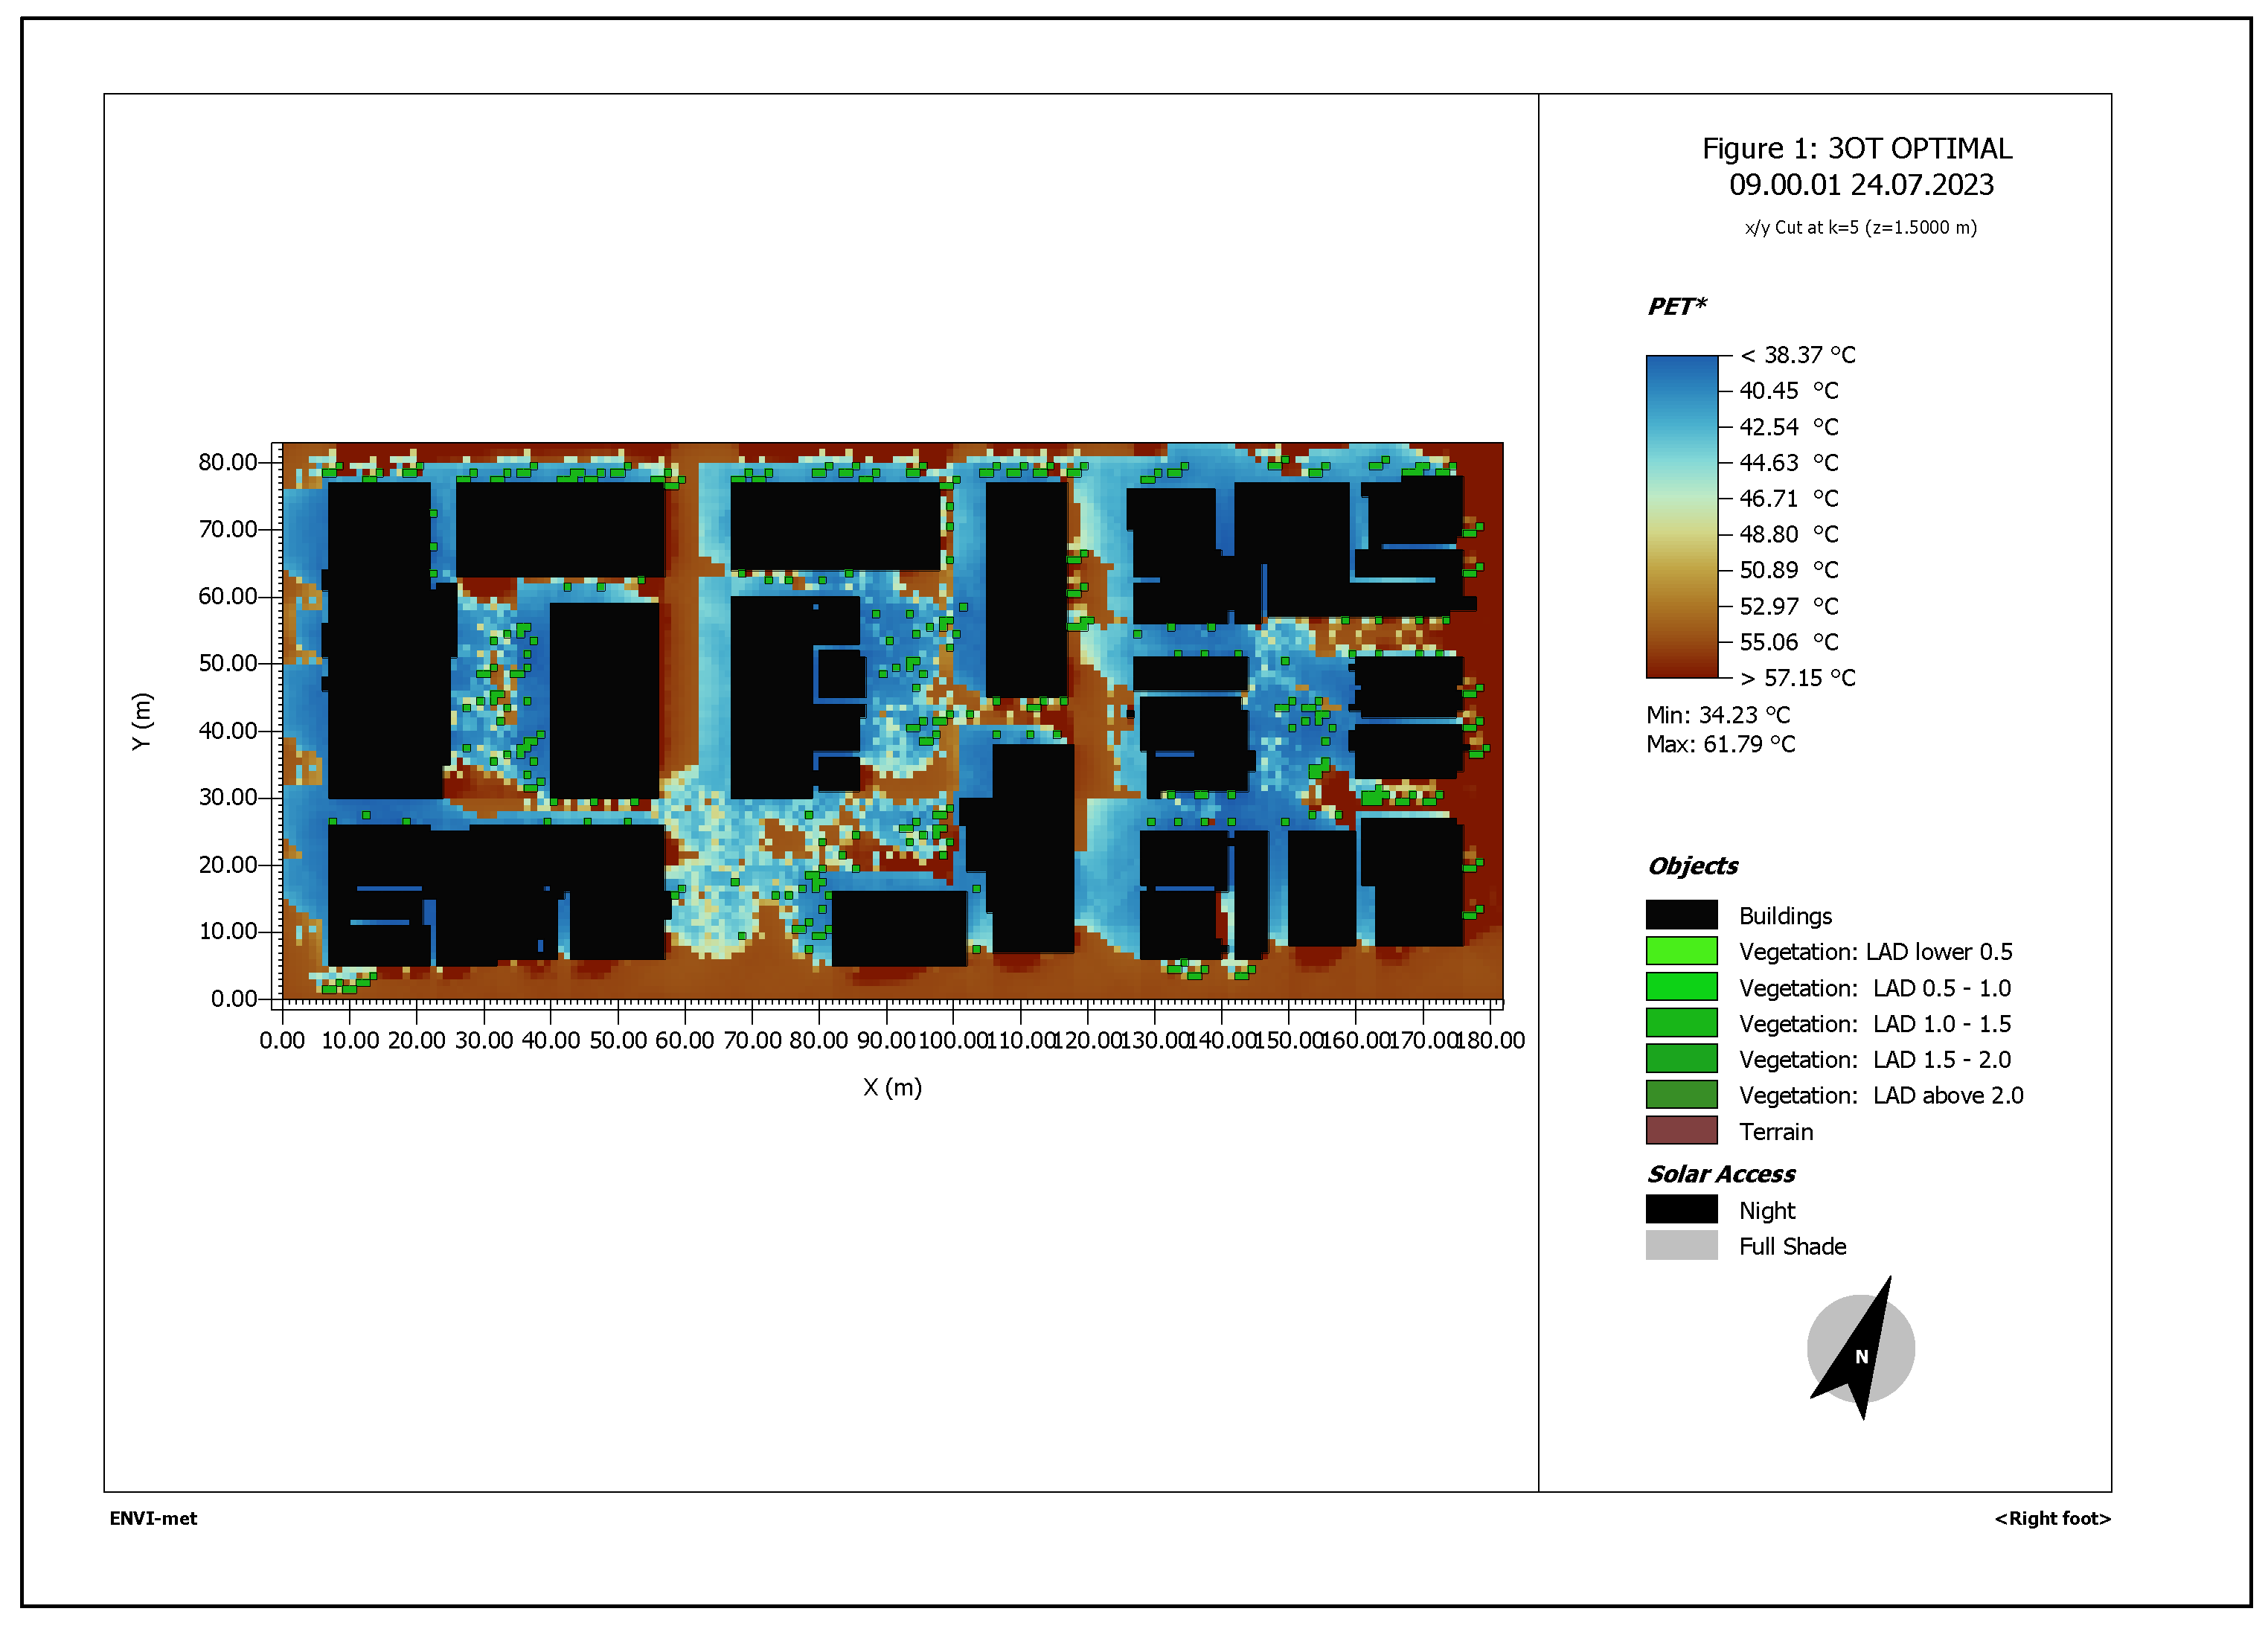Viewport: 2268px width, 1626px height.
Task: Click the Full Shade gray swatch
Action: (x=1681, y=1246)
